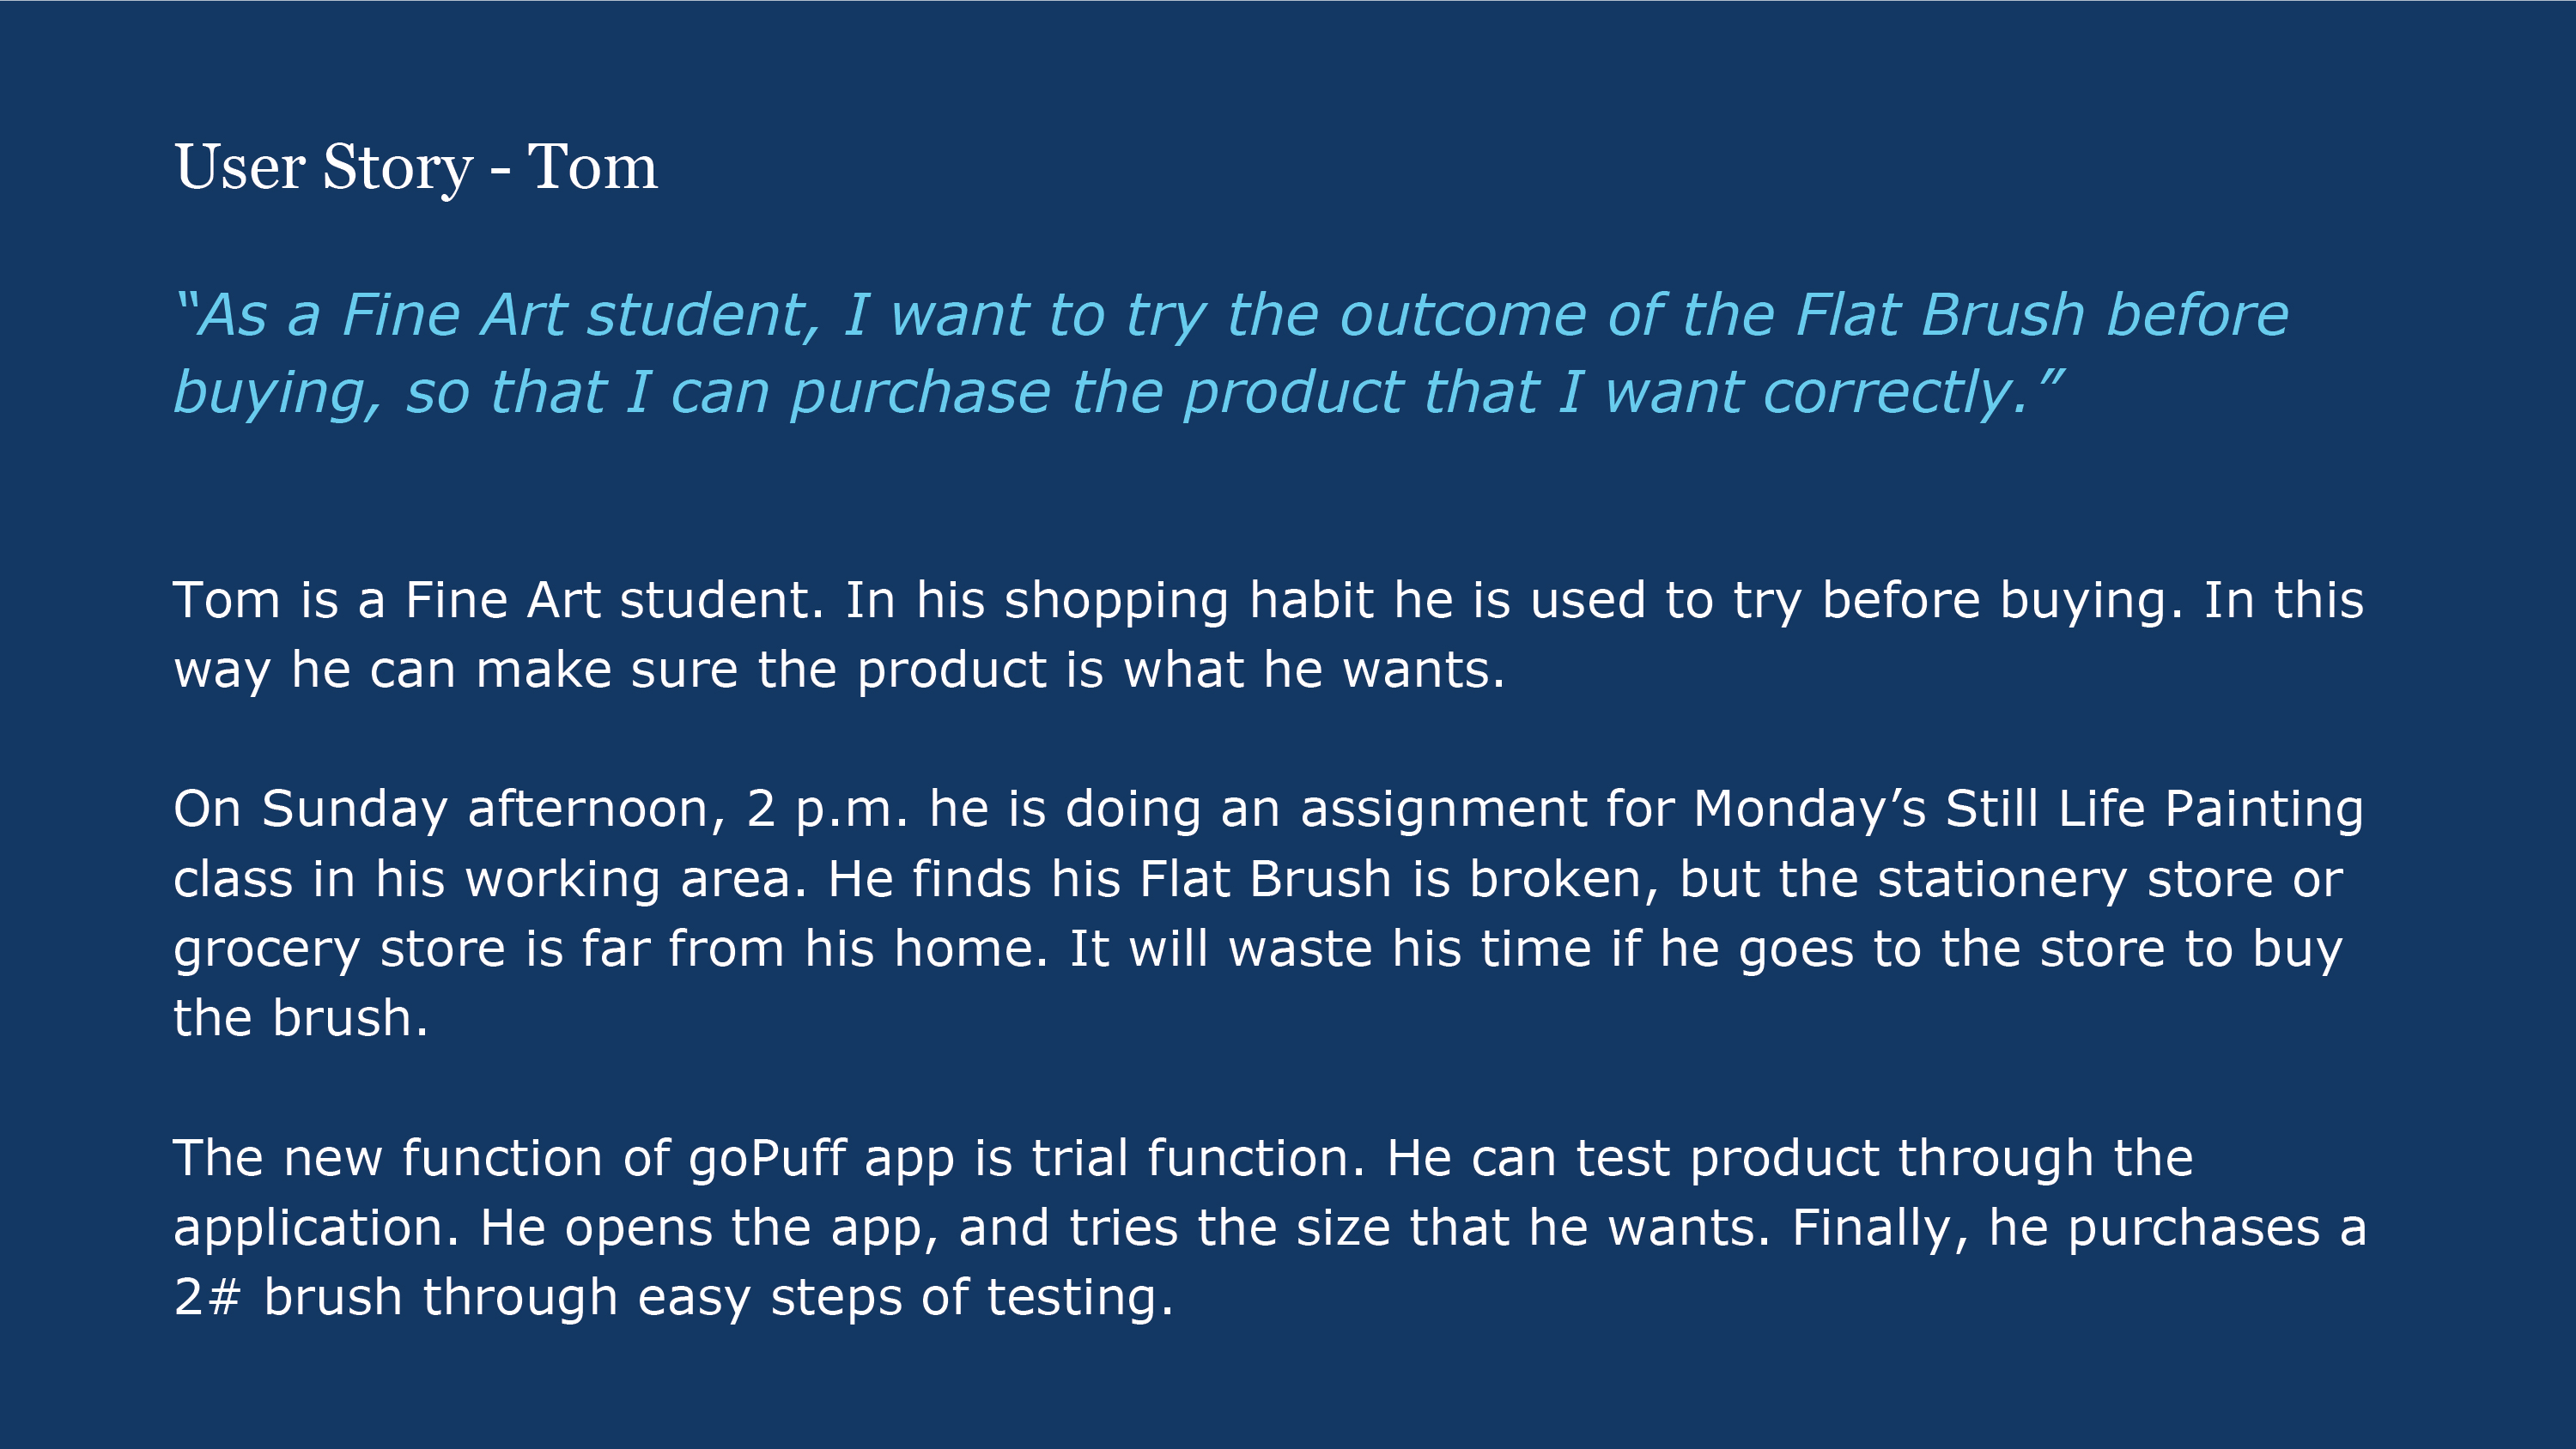Click the paragraph starting 'Tom is a Fine Art student'

tap(1269, 634)
